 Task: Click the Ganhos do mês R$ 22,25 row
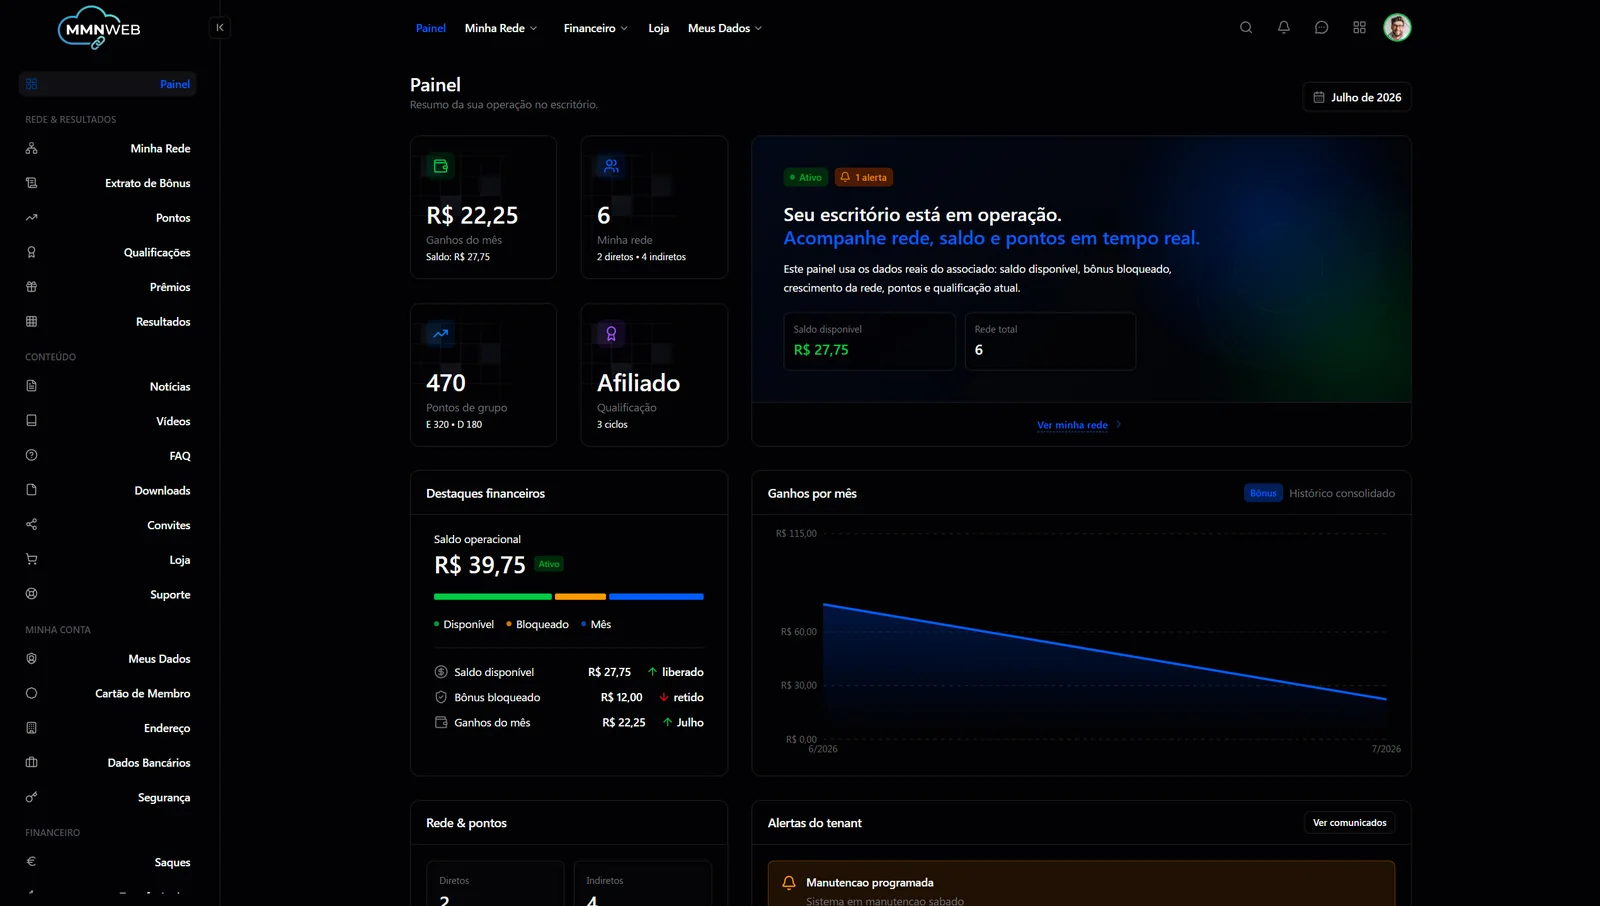pos(568,722)
